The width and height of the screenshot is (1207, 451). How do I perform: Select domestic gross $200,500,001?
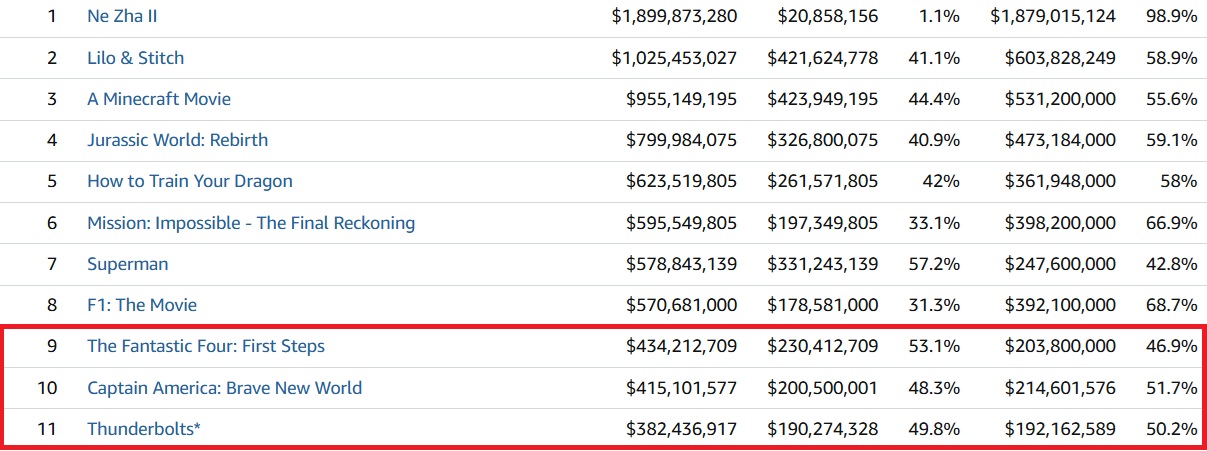click(823, 388)
